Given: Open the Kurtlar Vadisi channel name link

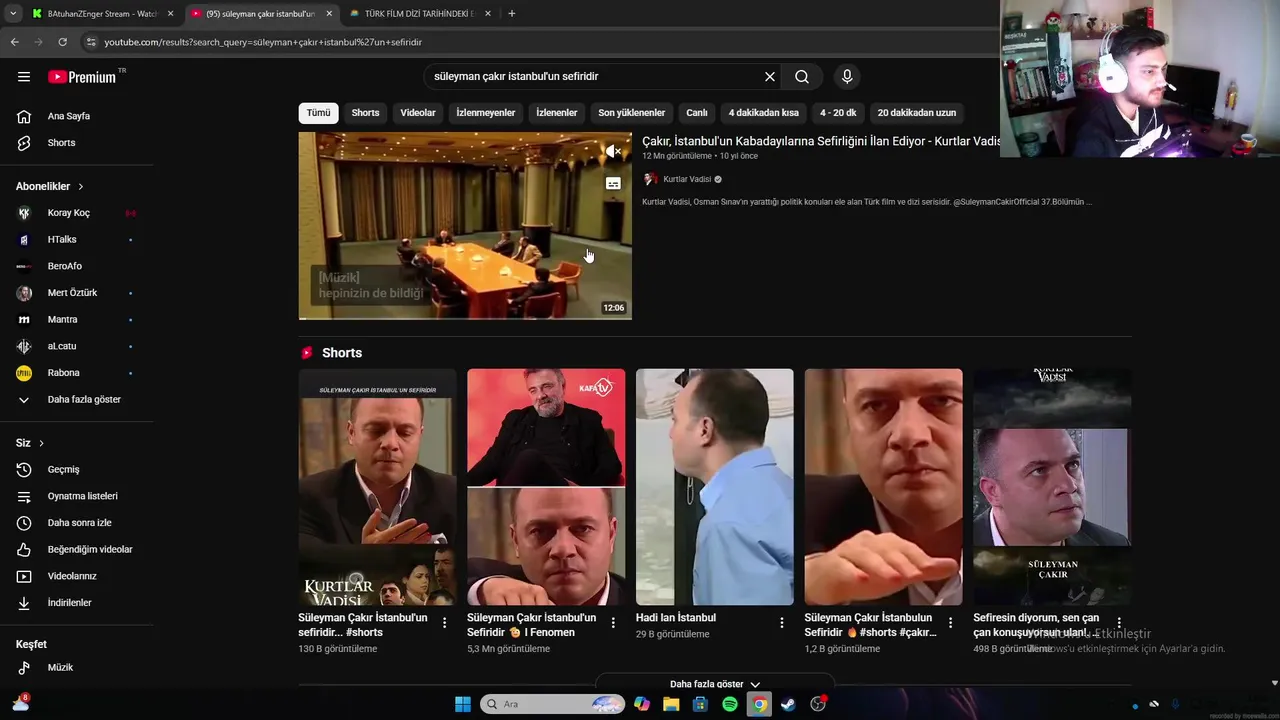Looking at the screenshot, I should 687,180.
